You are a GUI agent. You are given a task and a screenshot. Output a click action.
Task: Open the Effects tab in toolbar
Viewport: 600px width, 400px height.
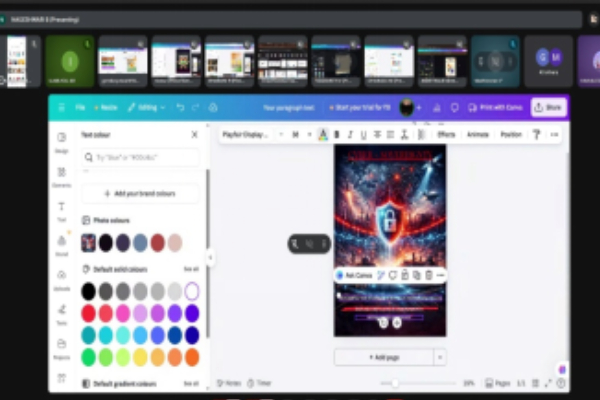(446, 134)
